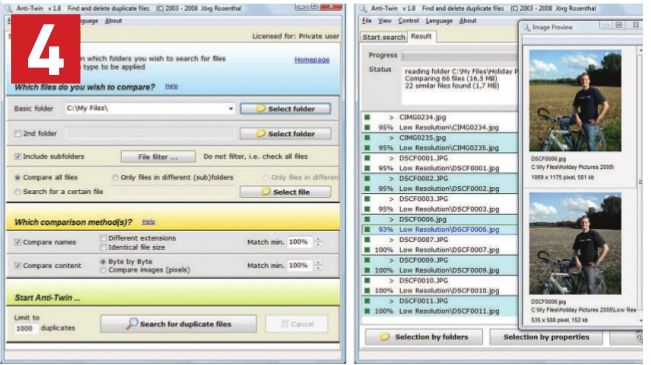
Task: Click Select folder button for 2nd folder
Action: tap(285, 134)
